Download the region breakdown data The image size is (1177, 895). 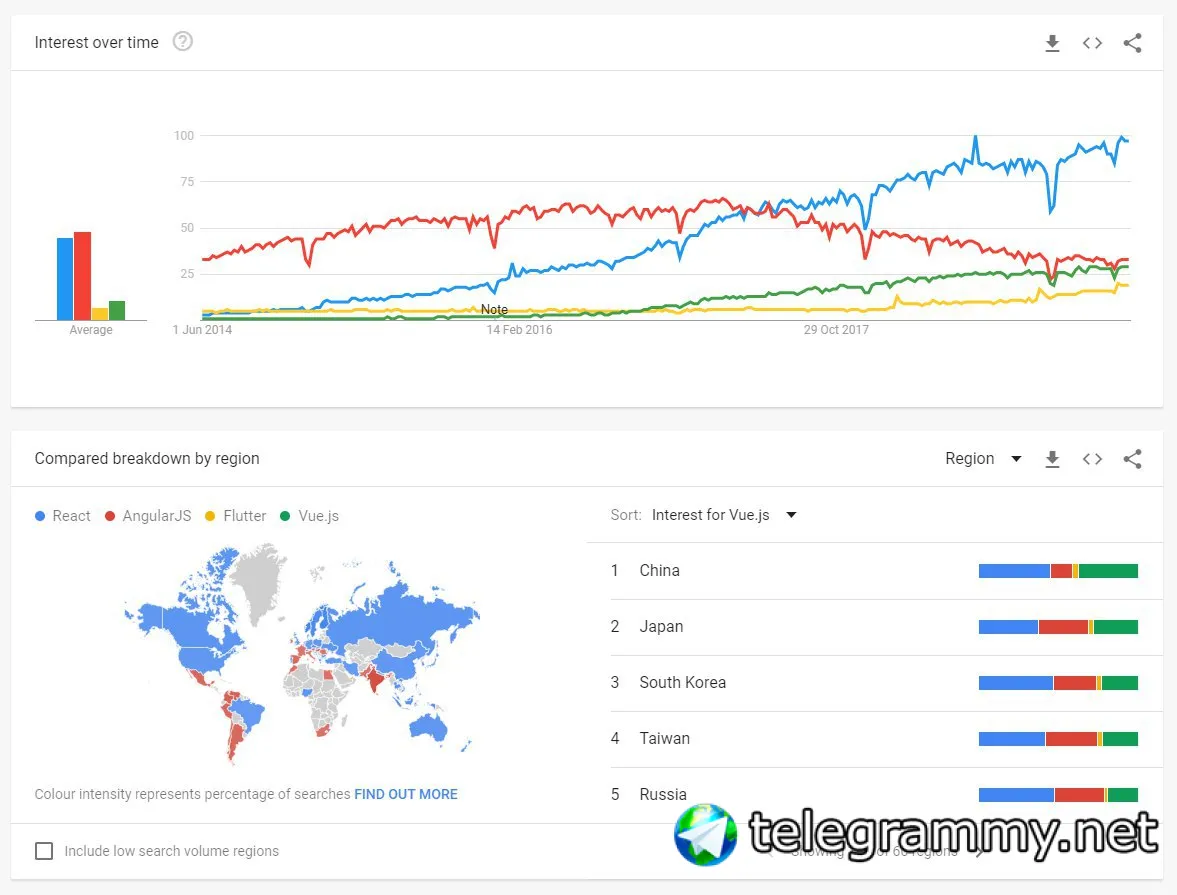pyautogui.click(x=1052, y=459)
